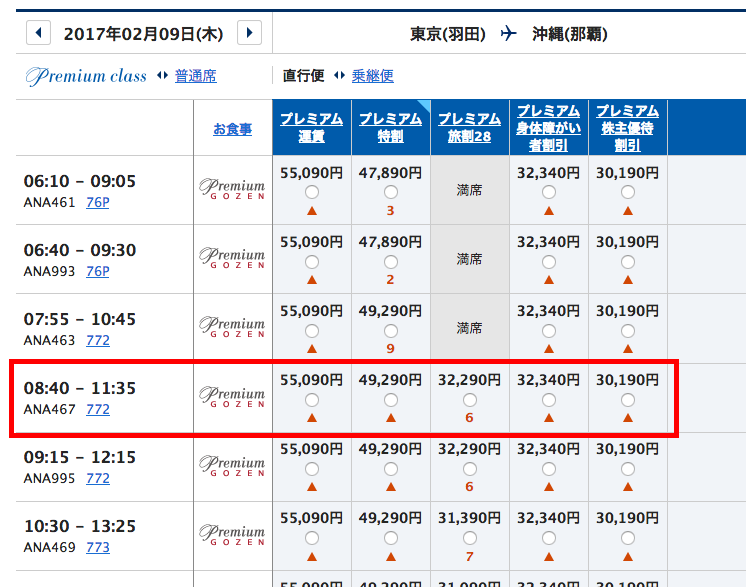Click Premium Gozen meal icon for ANA463
The height and width of the screenshot is (587, 755).
tap(232, 328)
